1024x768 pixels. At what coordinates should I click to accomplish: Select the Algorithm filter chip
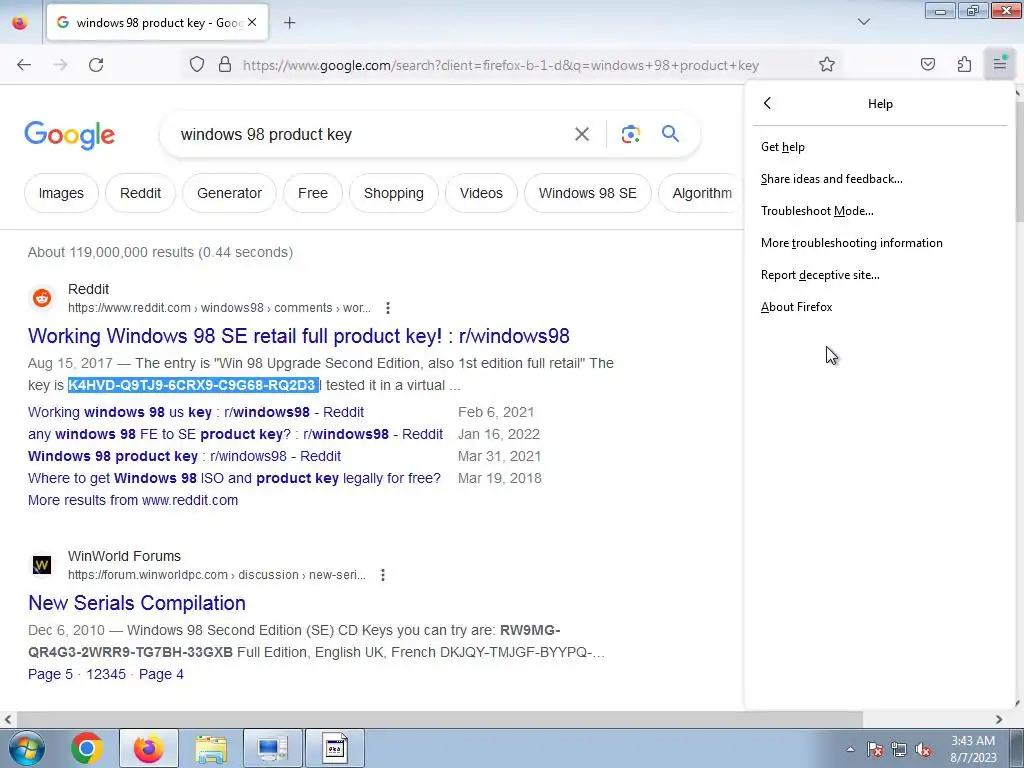pyautogui.click(x=702, y=193)
